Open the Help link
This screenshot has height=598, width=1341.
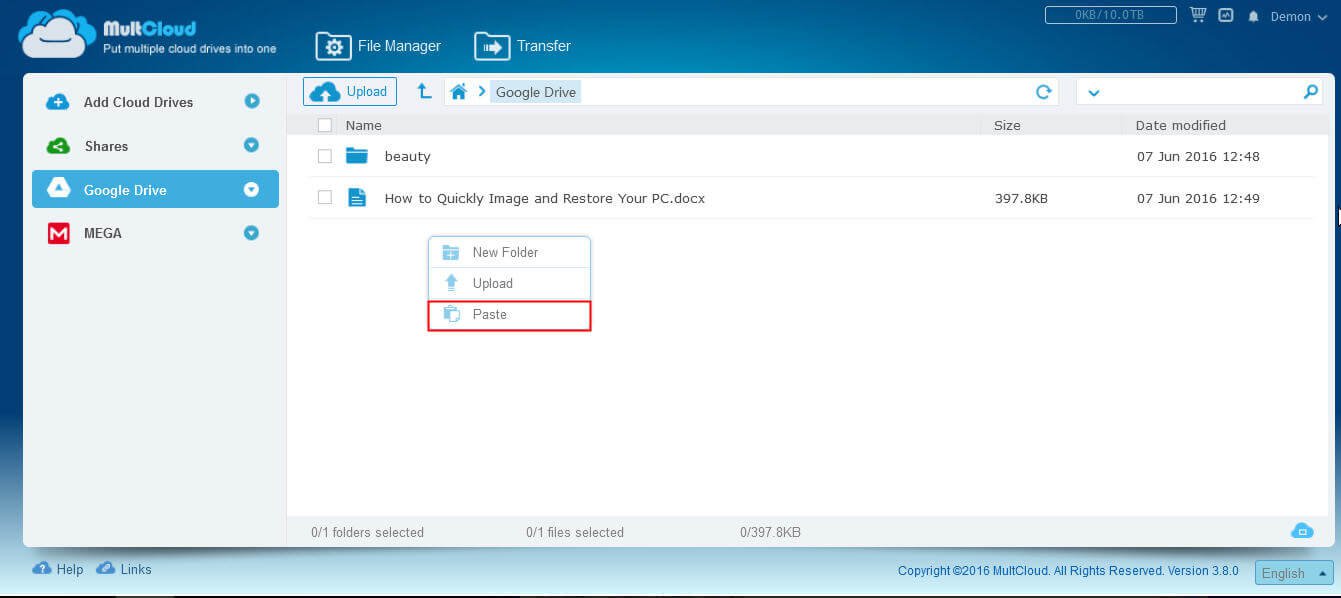[58, 569]
